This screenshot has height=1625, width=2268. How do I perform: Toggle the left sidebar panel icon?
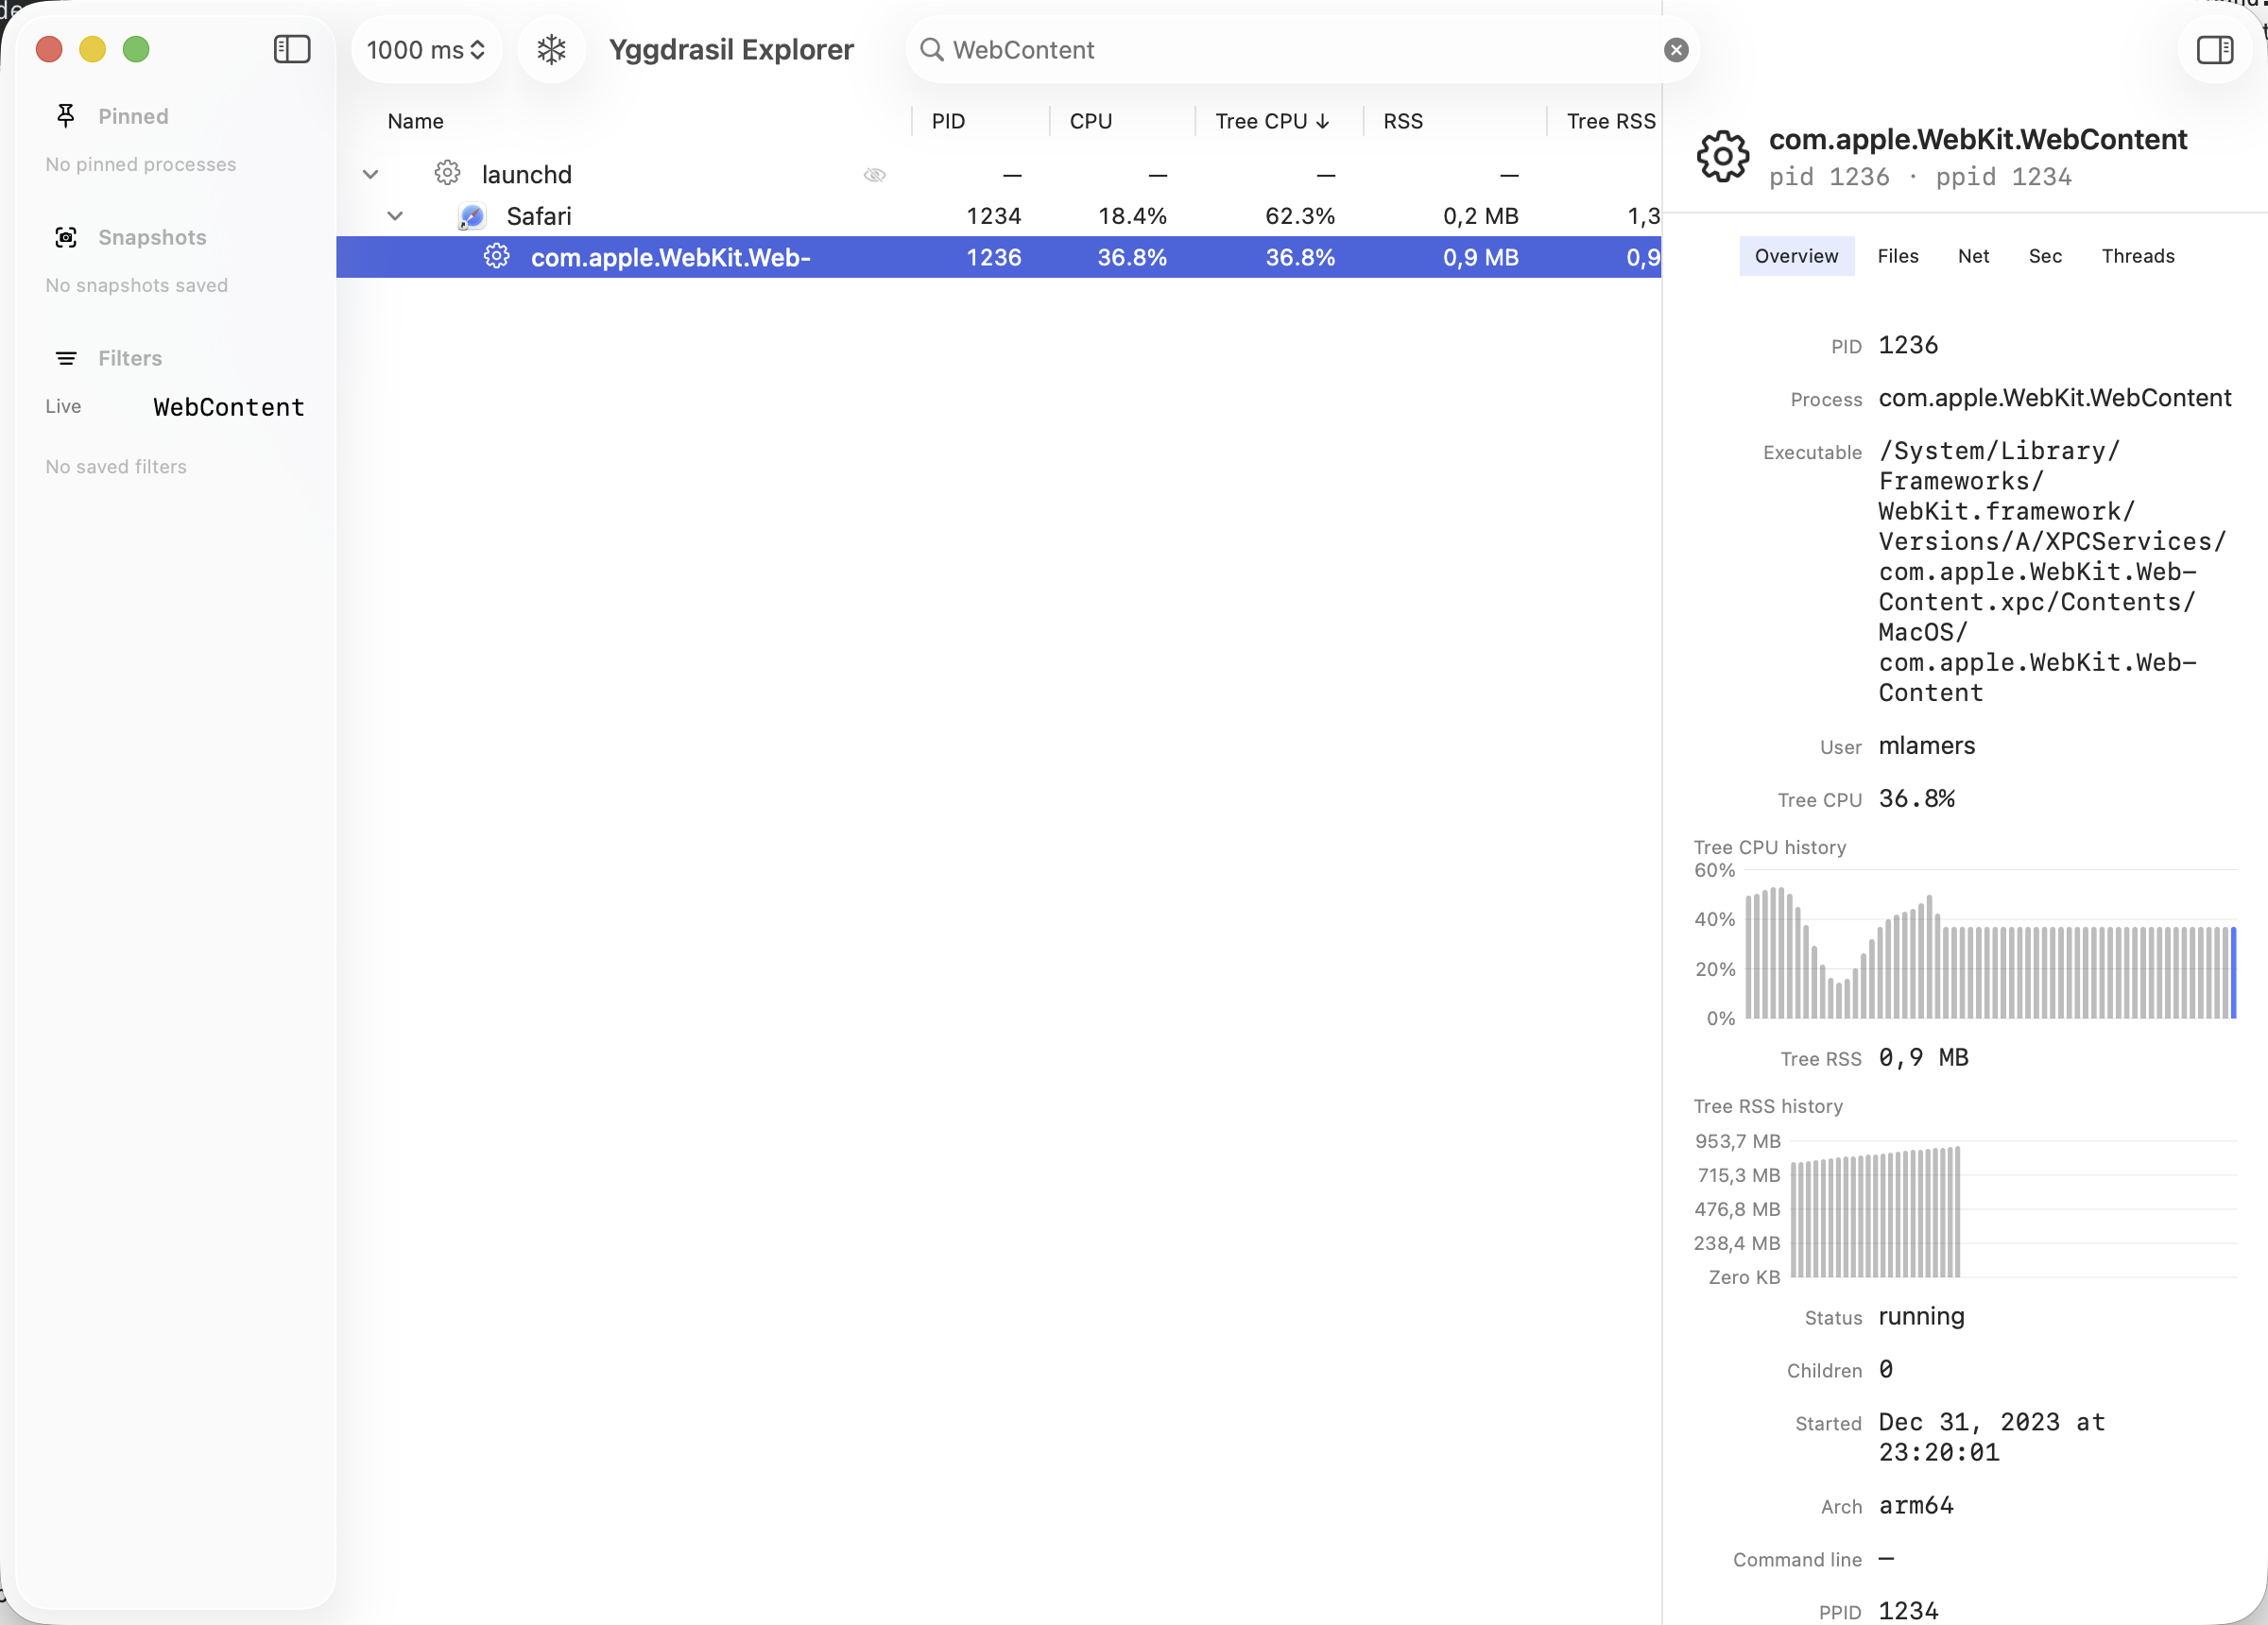pos(292,49)
